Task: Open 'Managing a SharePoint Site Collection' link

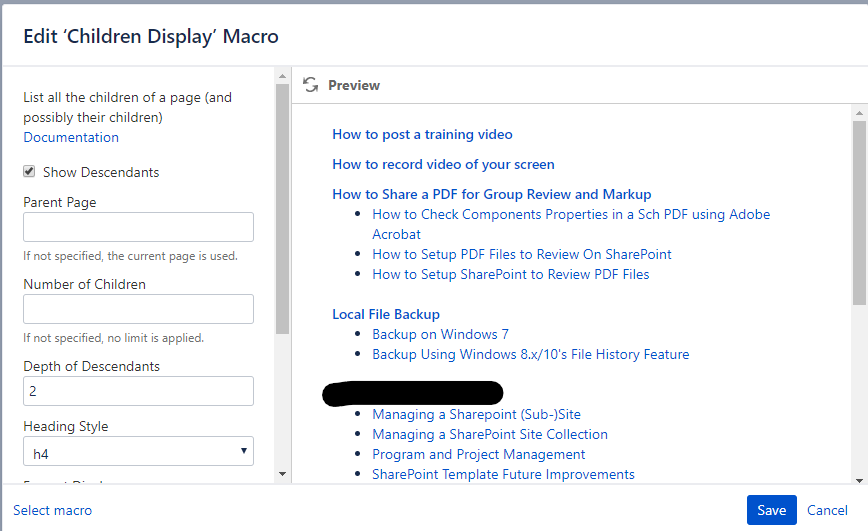Action: (x=490, y=434)
